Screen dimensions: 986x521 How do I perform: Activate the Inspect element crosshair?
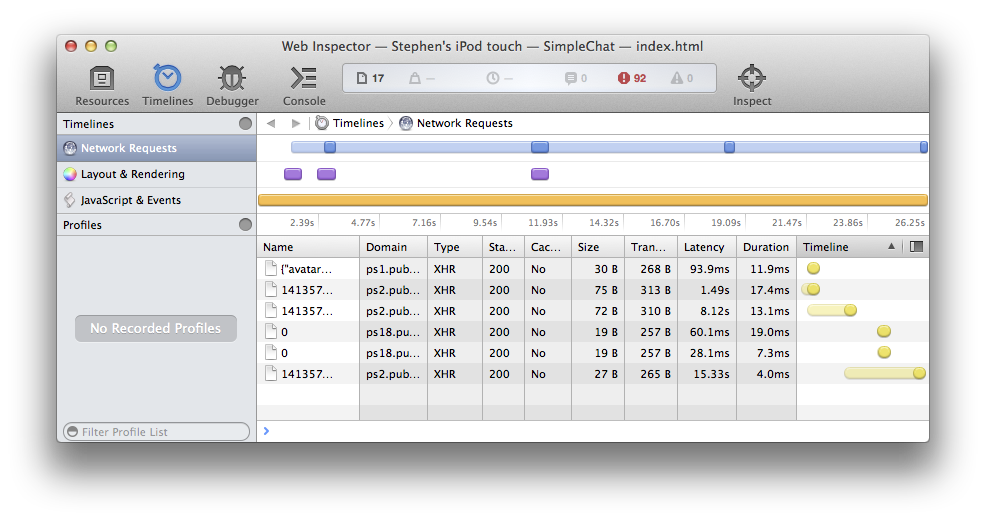click(752, 85)
